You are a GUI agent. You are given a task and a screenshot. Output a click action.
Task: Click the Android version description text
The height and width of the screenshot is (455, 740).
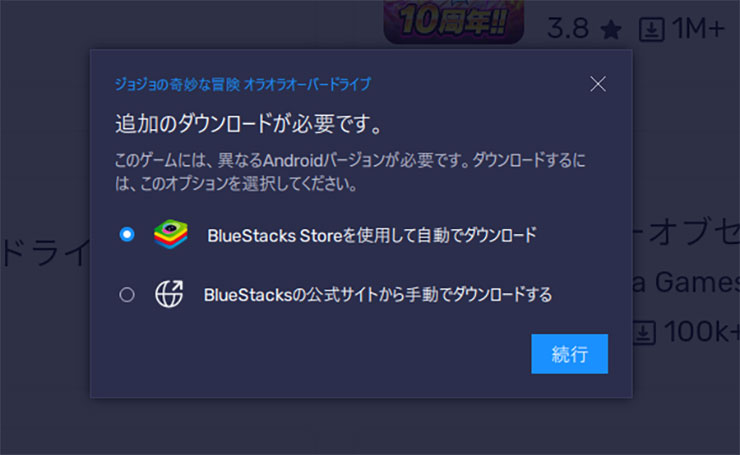[350, 172]
